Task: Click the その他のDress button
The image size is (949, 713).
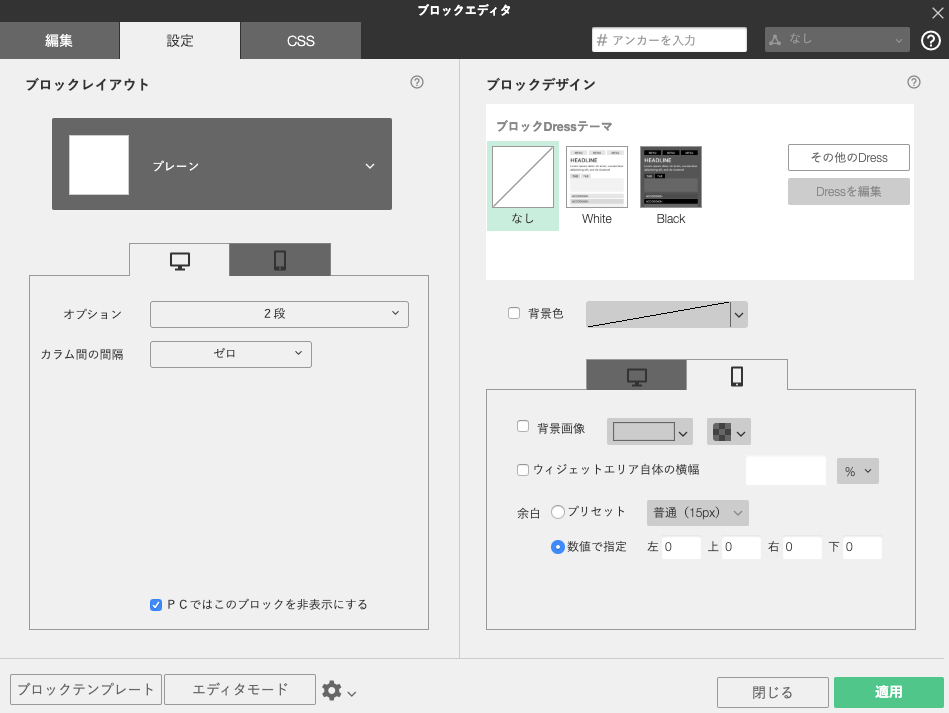Action: click(848, 157)
